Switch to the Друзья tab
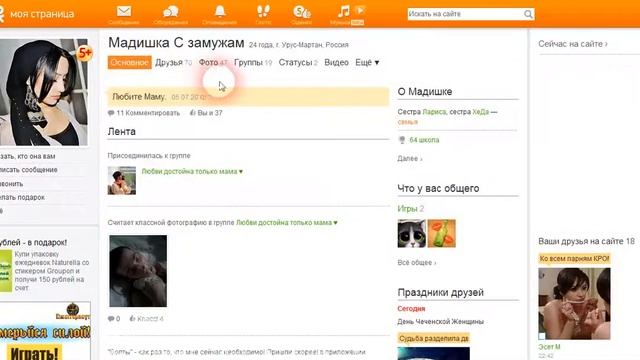The image size is (640, 360). click(x=169, y=62)
